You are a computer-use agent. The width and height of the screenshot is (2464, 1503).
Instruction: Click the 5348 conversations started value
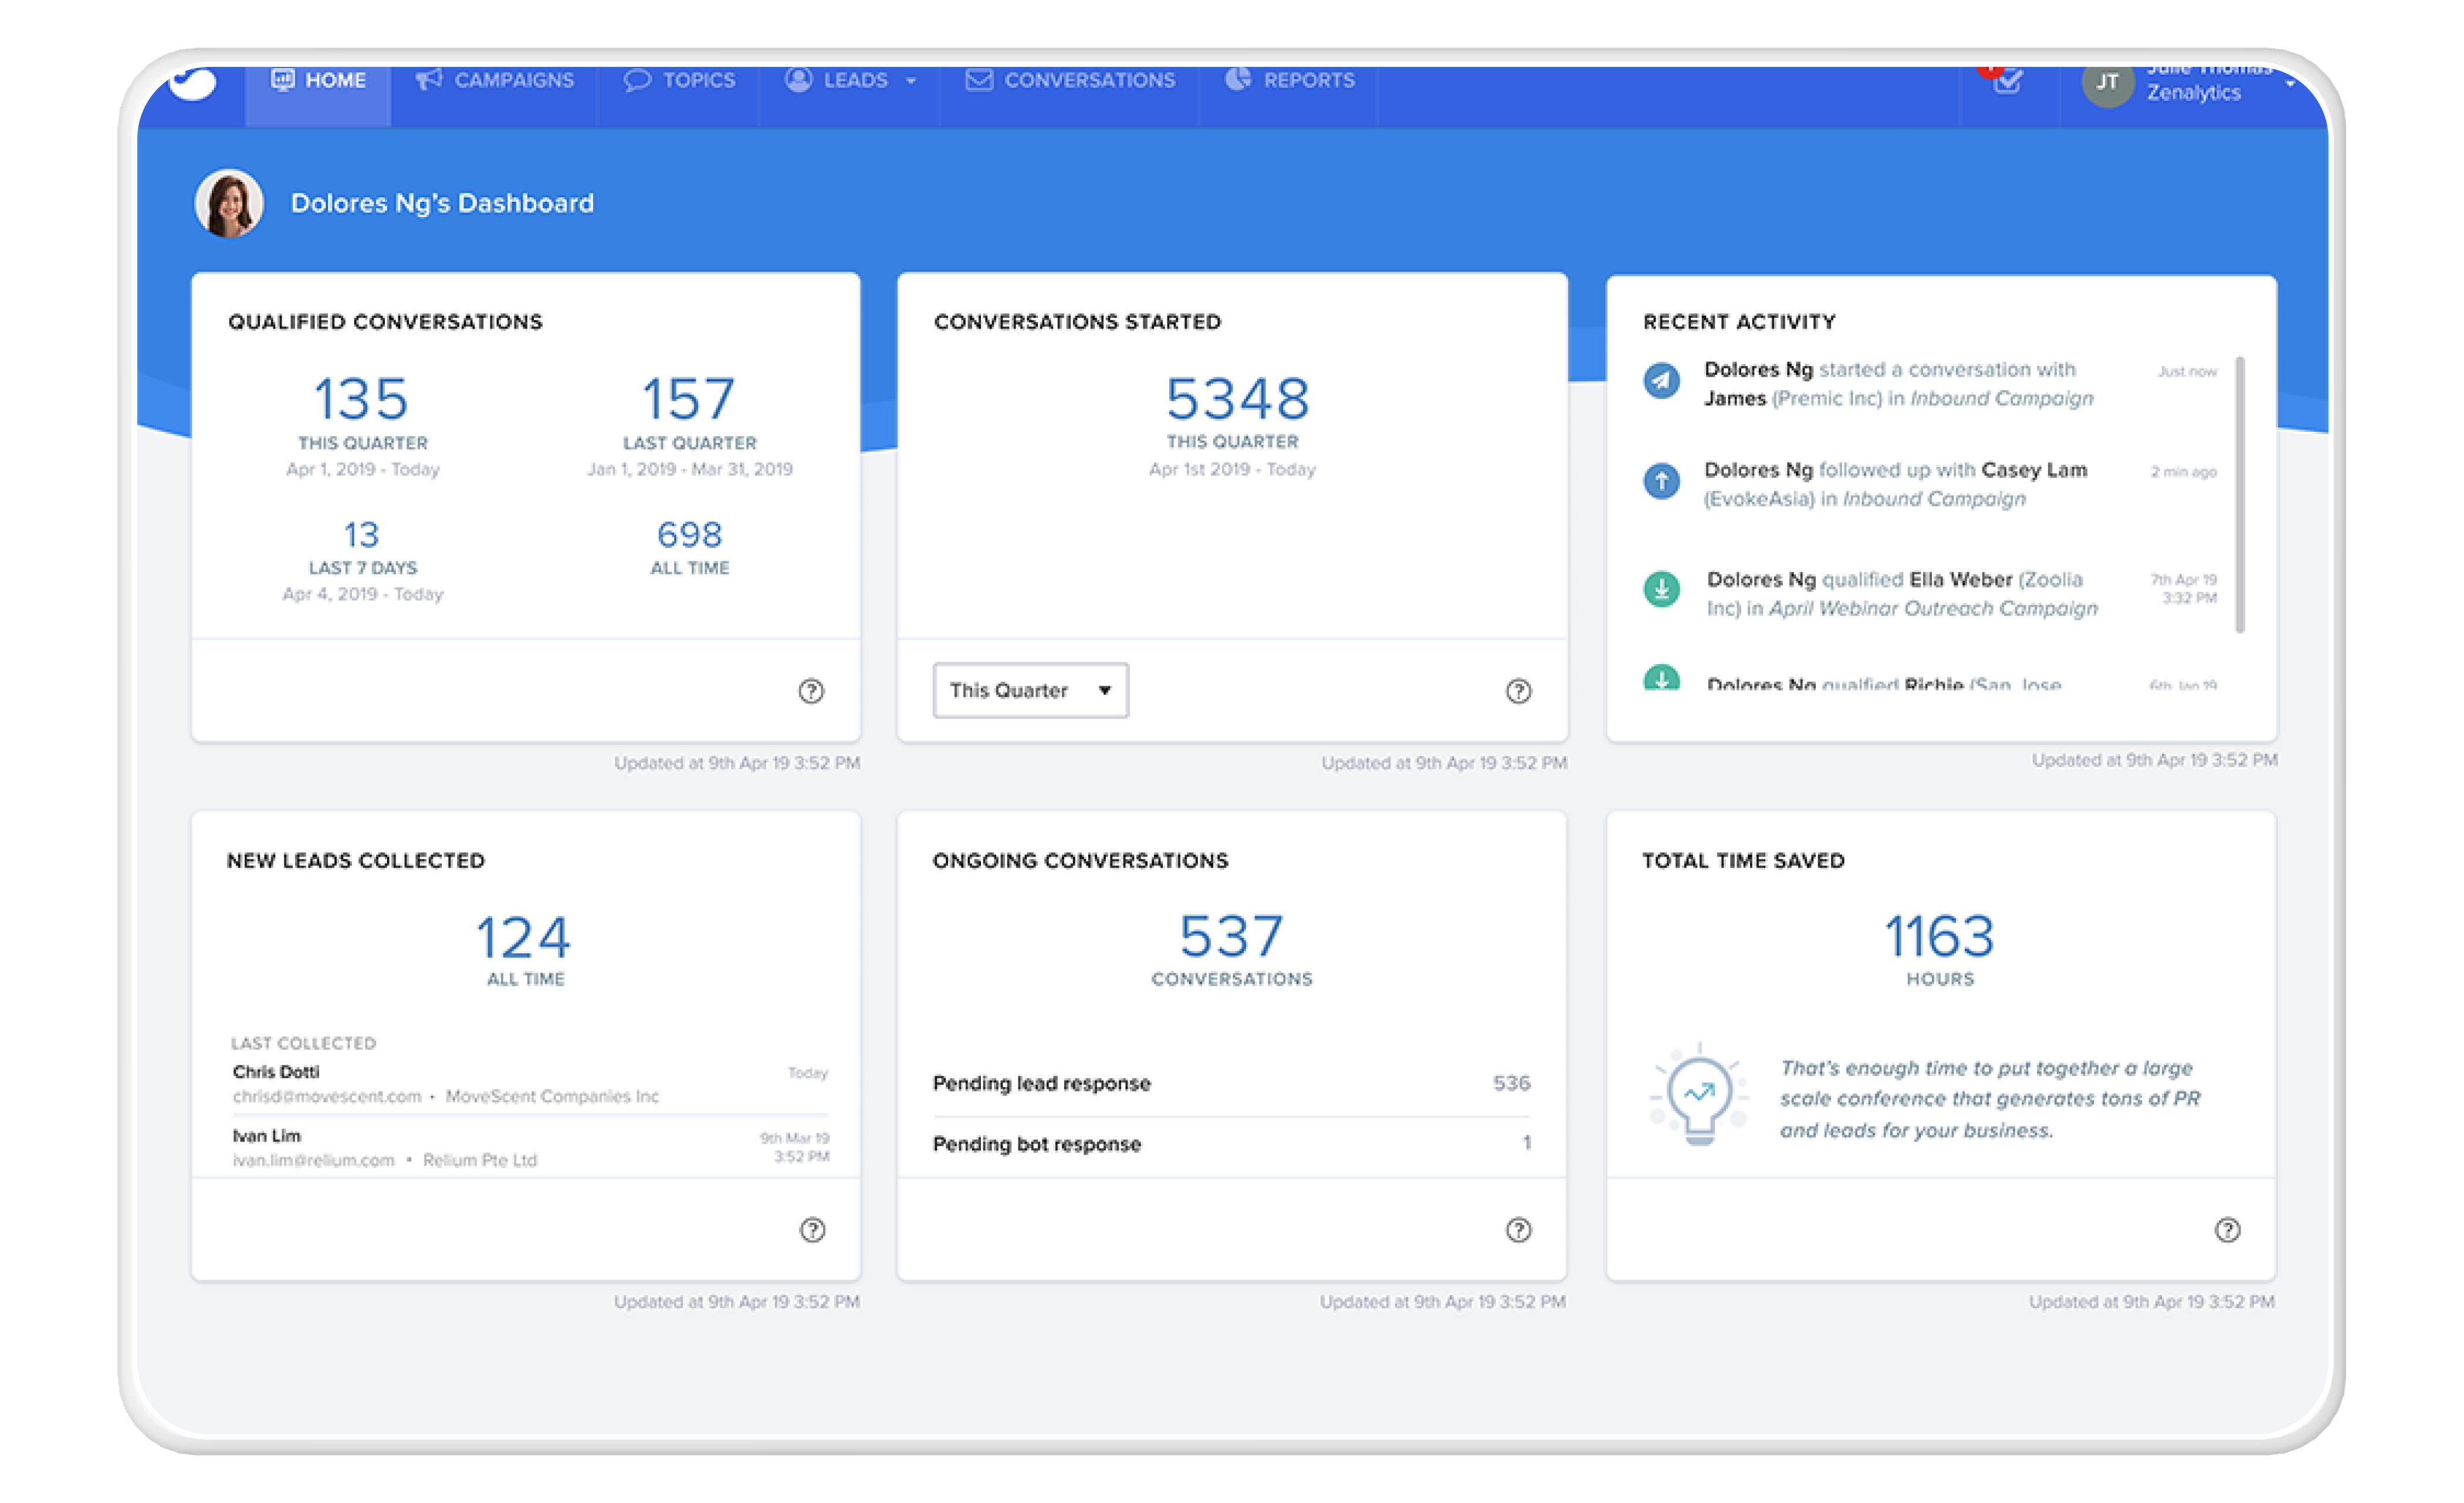tap(1237, 399)
